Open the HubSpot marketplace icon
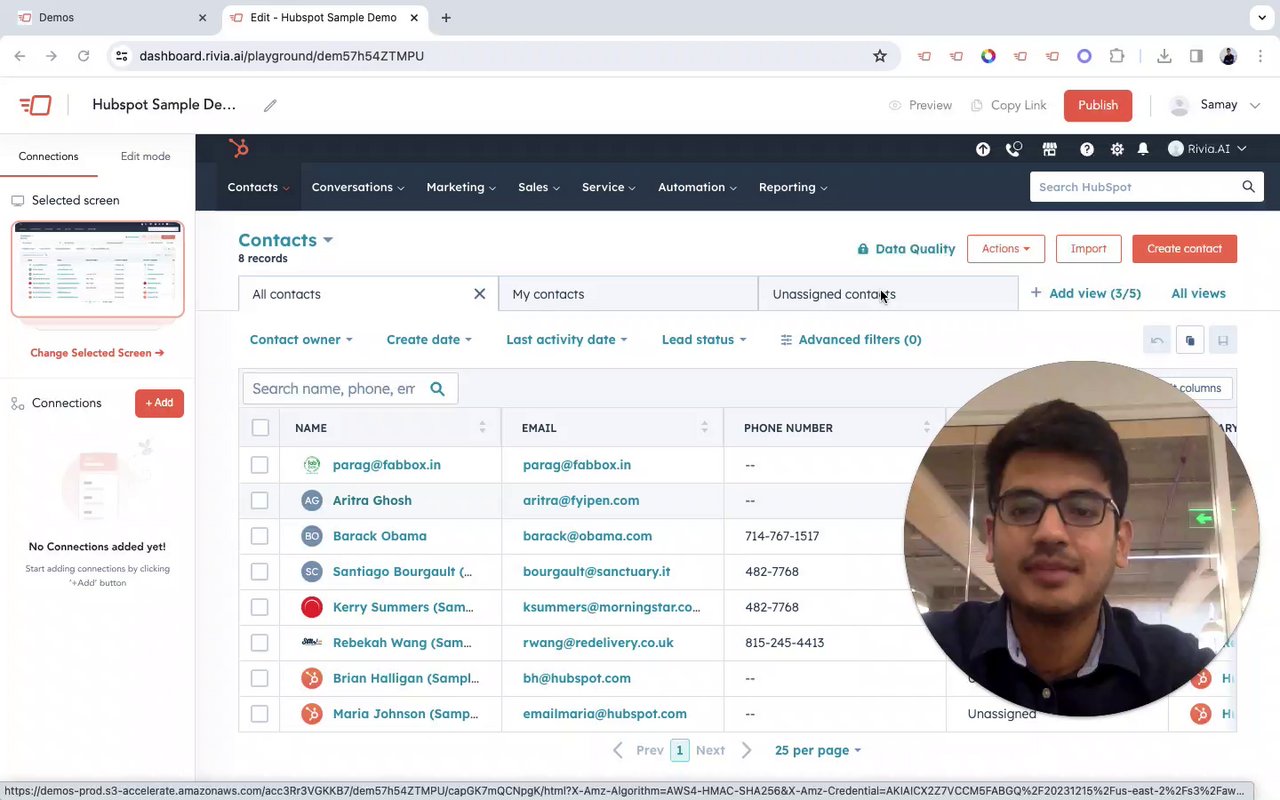1280x800 pixels. [1049, 149]
